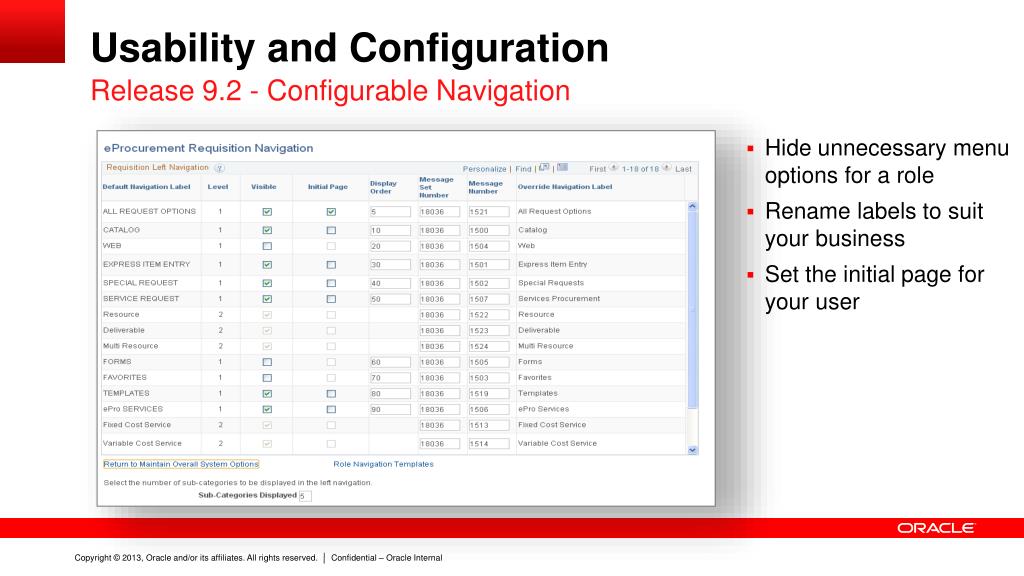Click 'Fixed Cost Service' default label

(137, 424)
